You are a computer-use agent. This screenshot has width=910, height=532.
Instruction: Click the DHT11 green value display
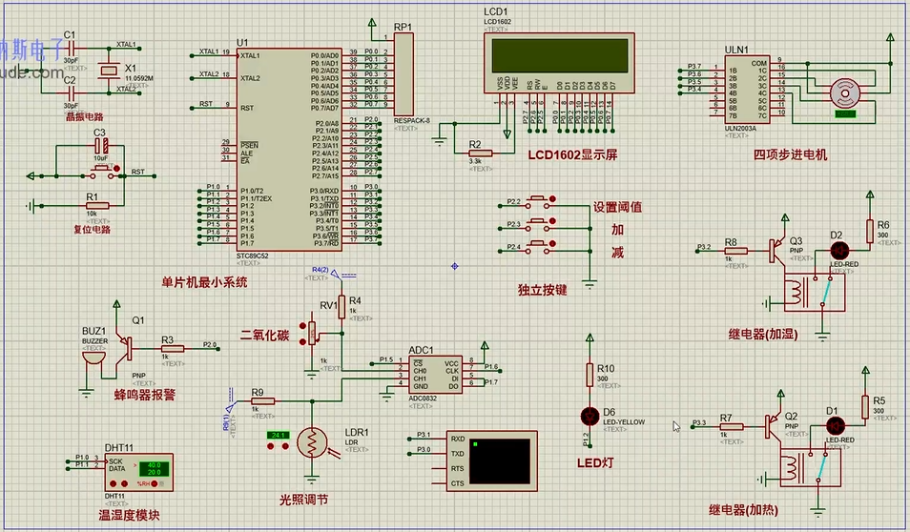click(154, 469)
